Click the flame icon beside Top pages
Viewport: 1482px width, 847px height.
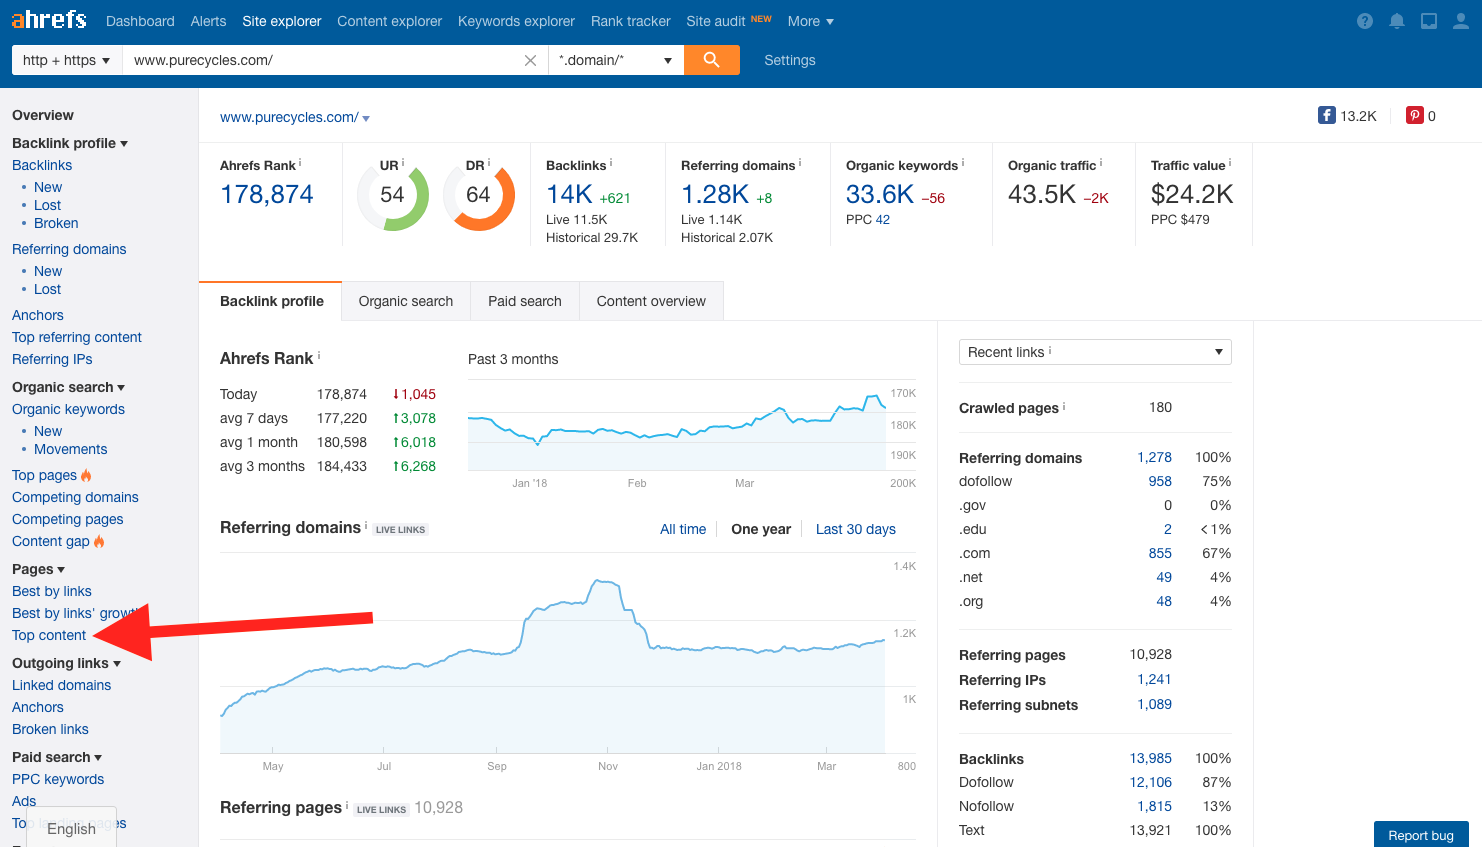point(86,475)
